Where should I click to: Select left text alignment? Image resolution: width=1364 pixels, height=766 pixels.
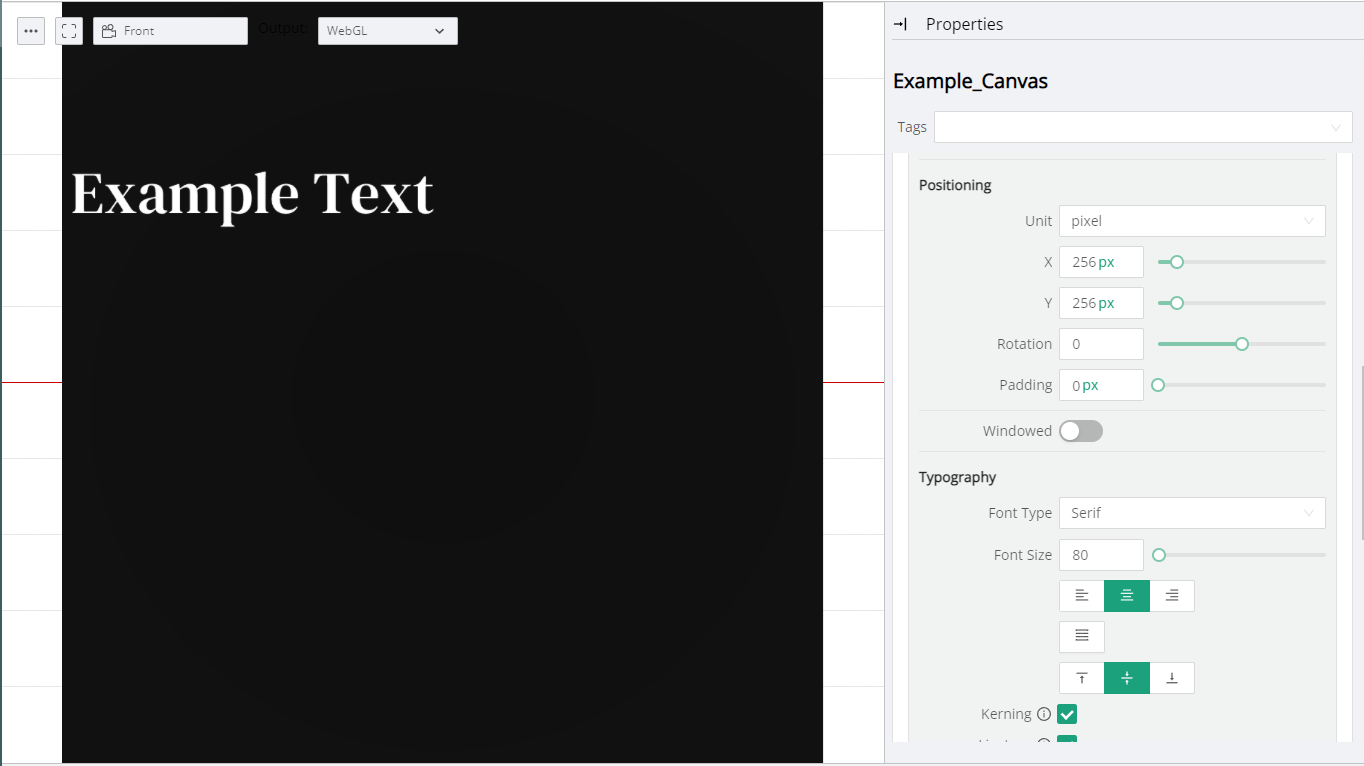[x=1082, y=596]
